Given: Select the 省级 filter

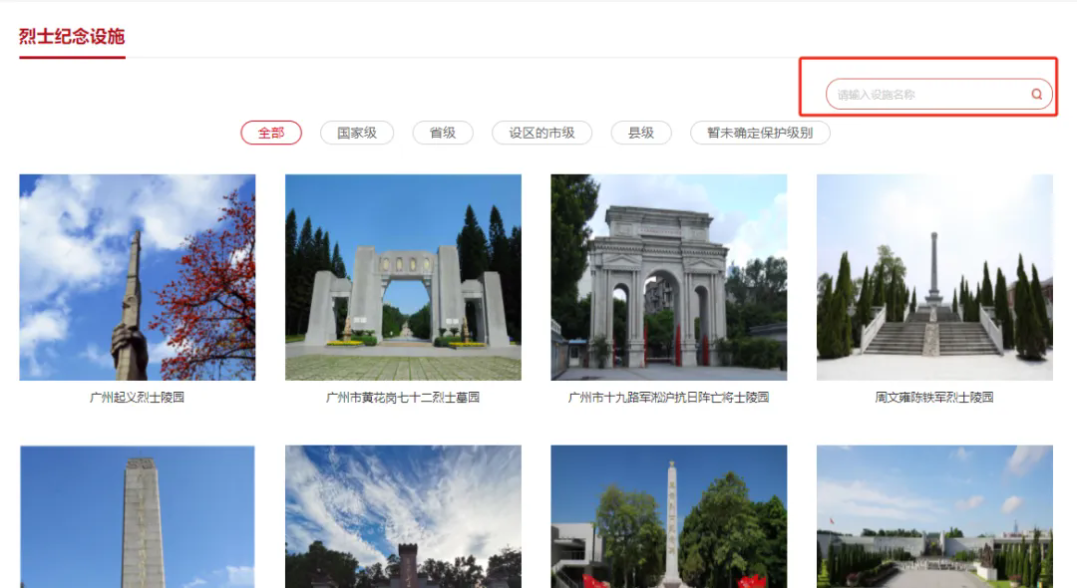Looking at the screenshot, I should click(443, 132).
